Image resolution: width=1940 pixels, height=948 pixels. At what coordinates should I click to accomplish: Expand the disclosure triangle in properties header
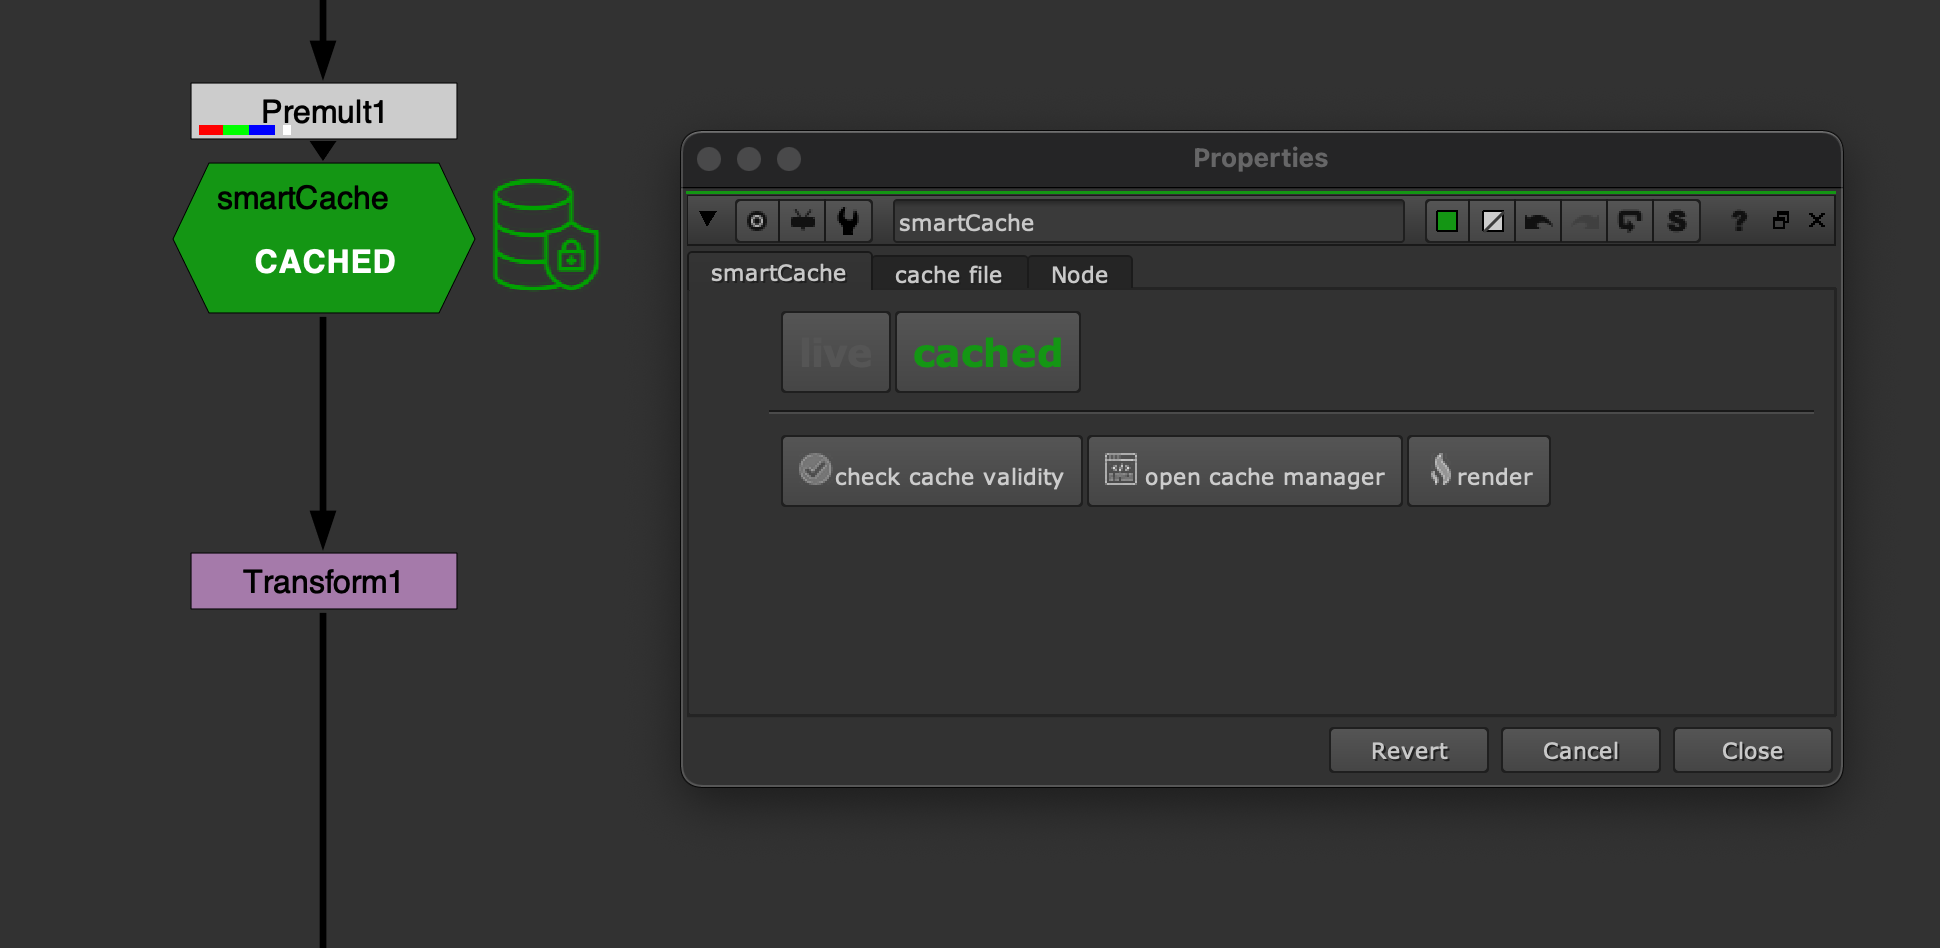[x=710, y=221]
